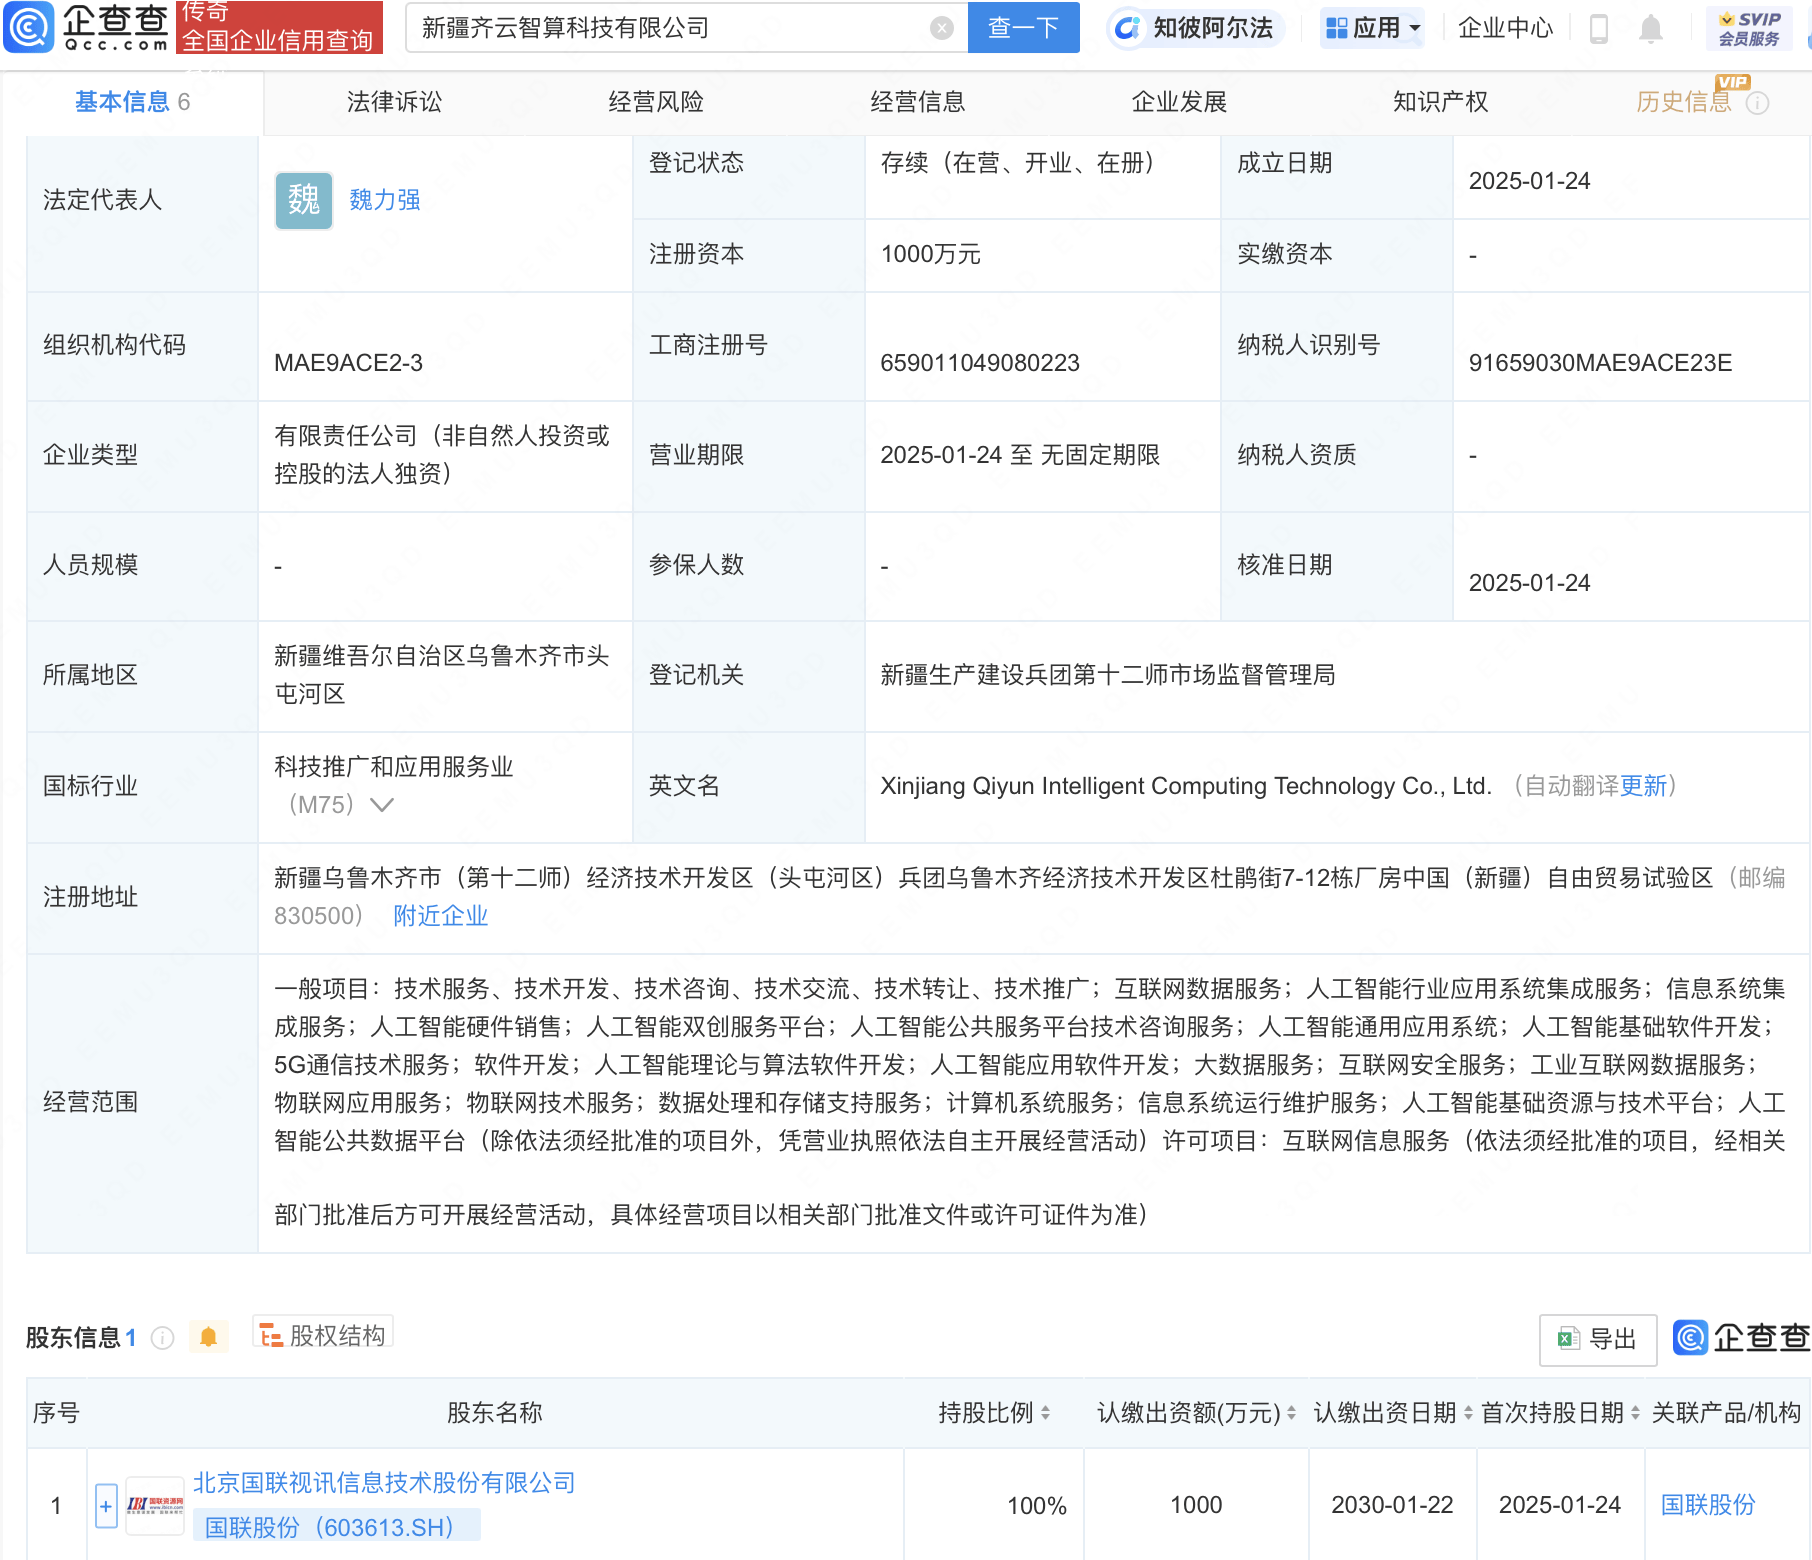Click the 导出 export button
This screenshot has height=1560, width=1812.
[1598, 1339]
